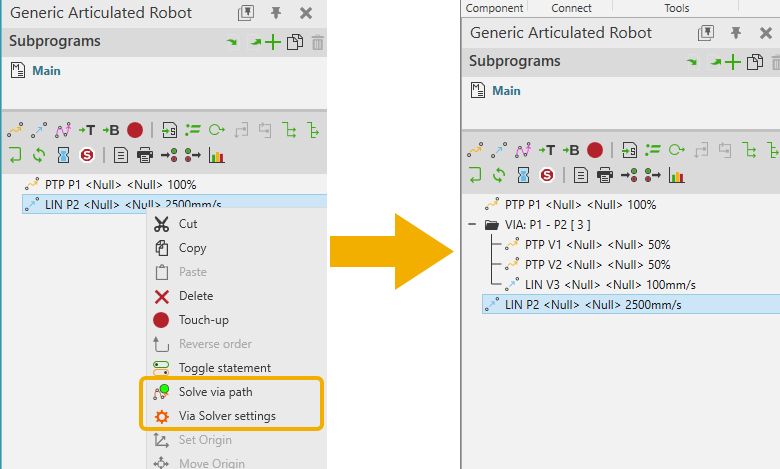Viewport: 780px width, 469px height.
Task: Choose Cut from the context menu
Action: [187, 224]
